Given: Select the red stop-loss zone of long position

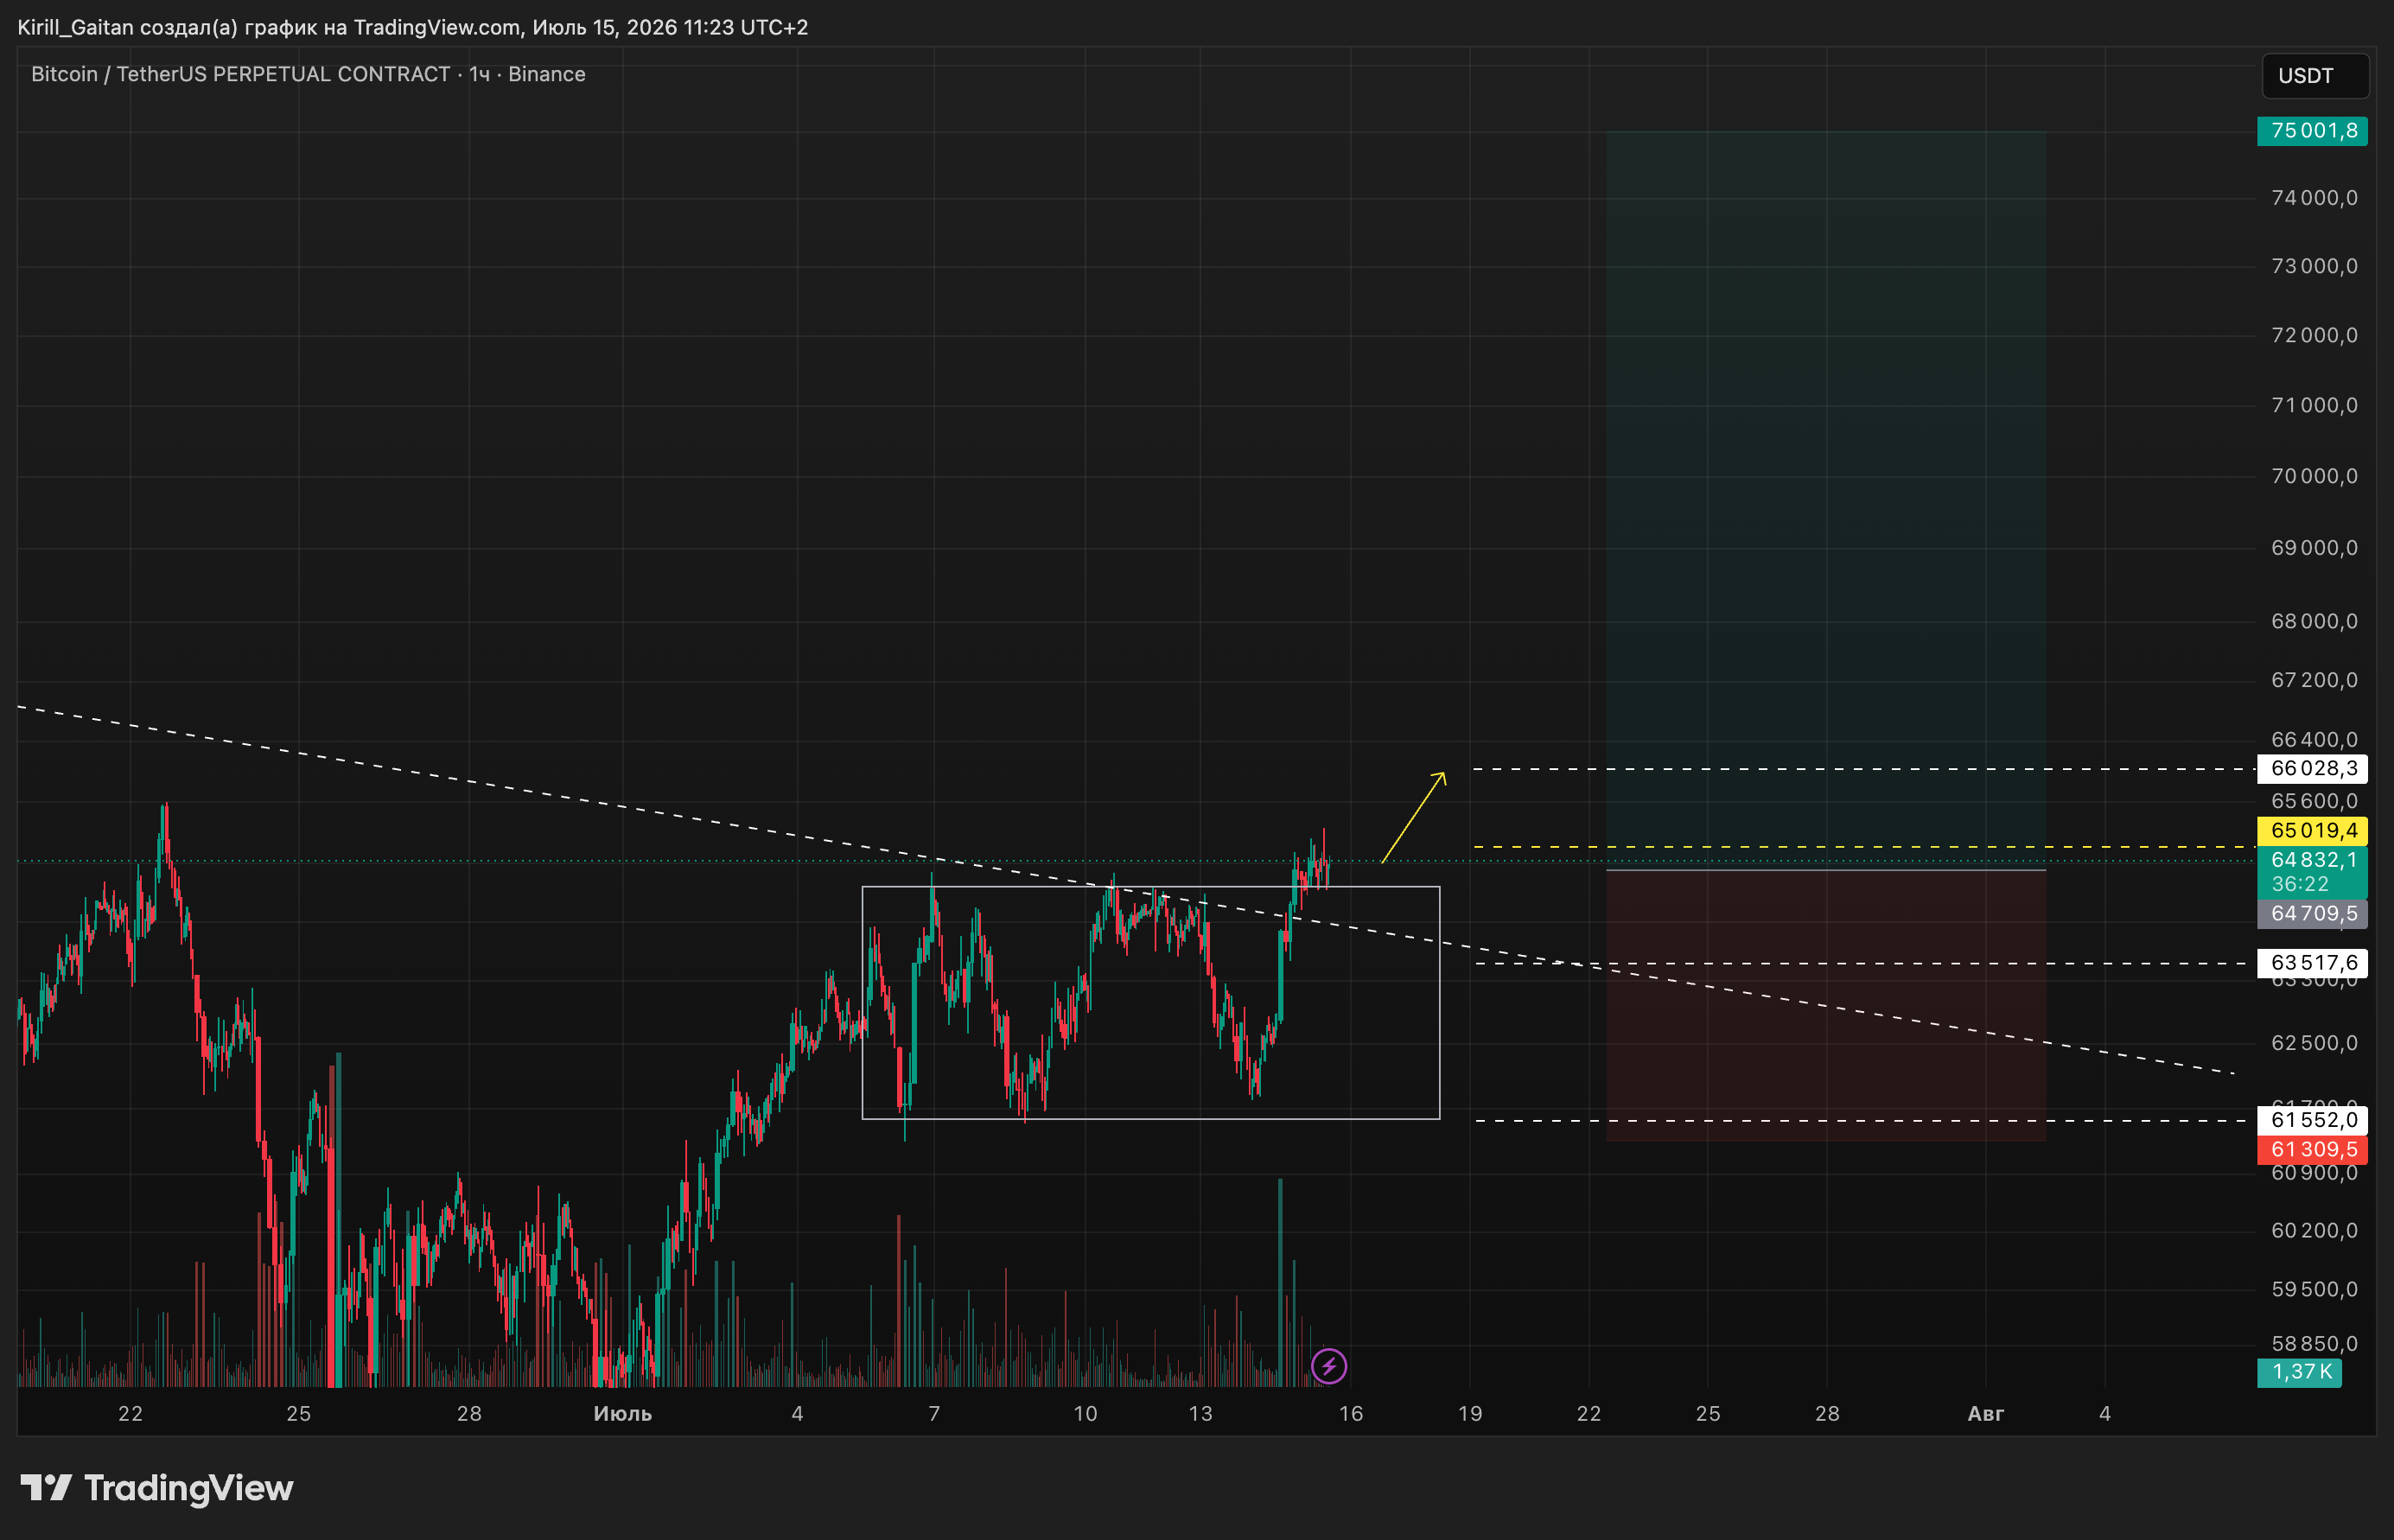Looking at the screenshot, I should [1826, 1006].
